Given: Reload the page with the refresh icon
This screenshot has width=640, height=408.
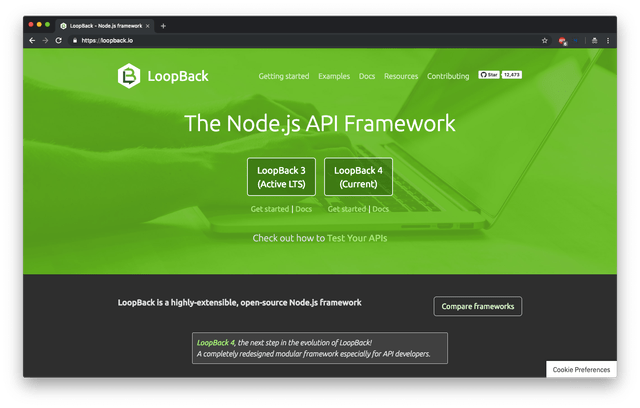Looking at the screenshot, I should (x=58, y=40).
